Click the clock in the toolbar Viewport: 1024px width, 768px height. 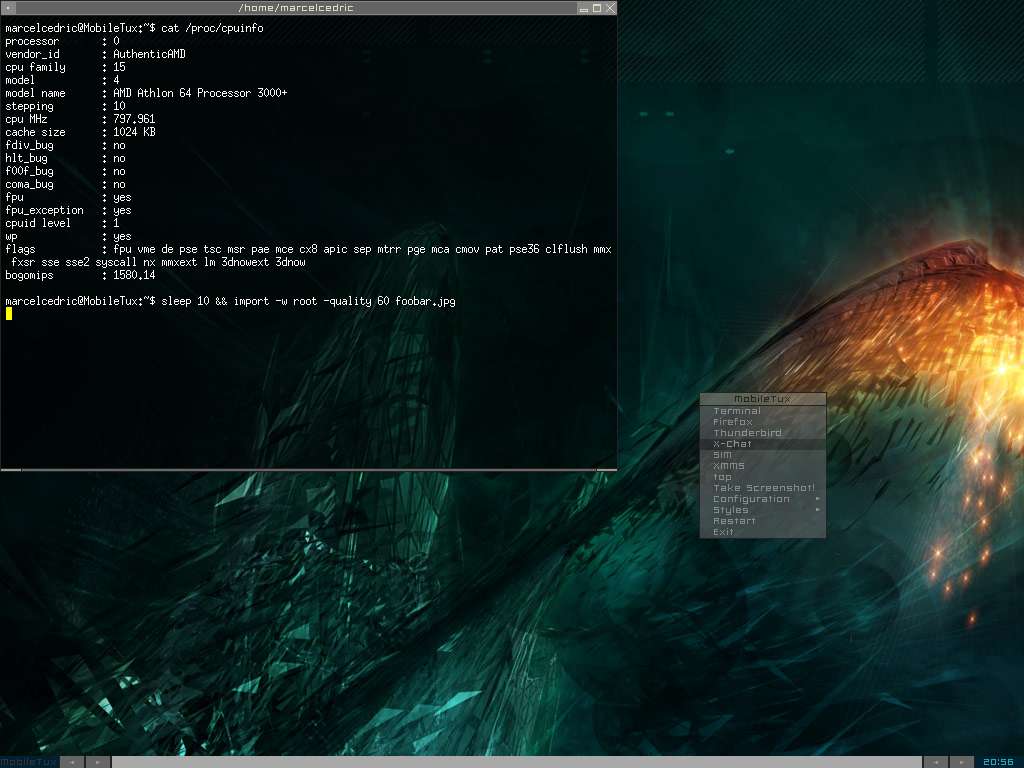(999, 762)
